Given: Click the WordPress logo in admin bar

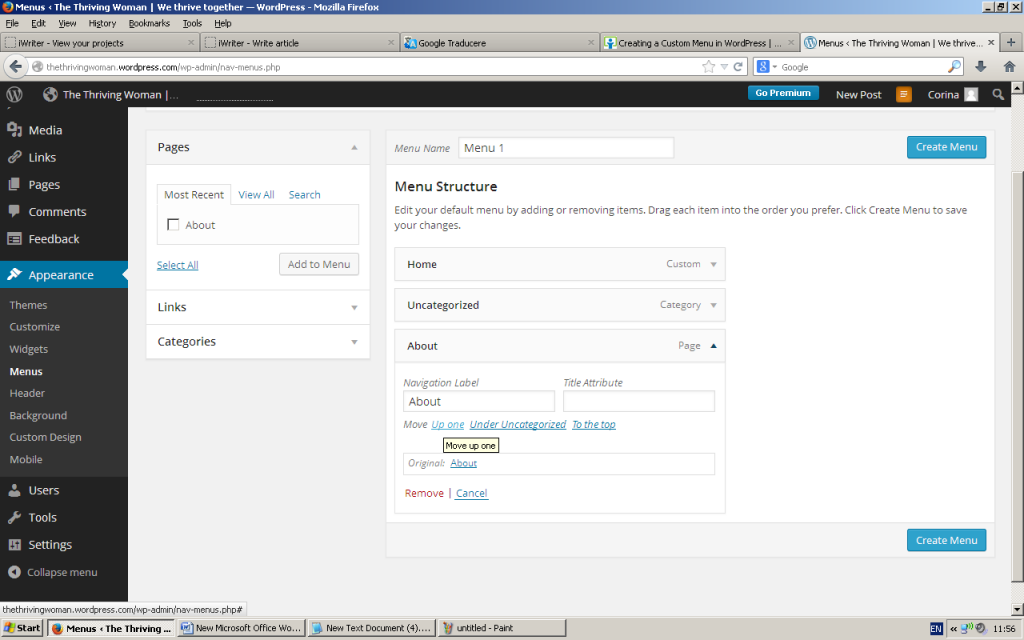Looking at the screenshot, I should click(x=14, y=94).
